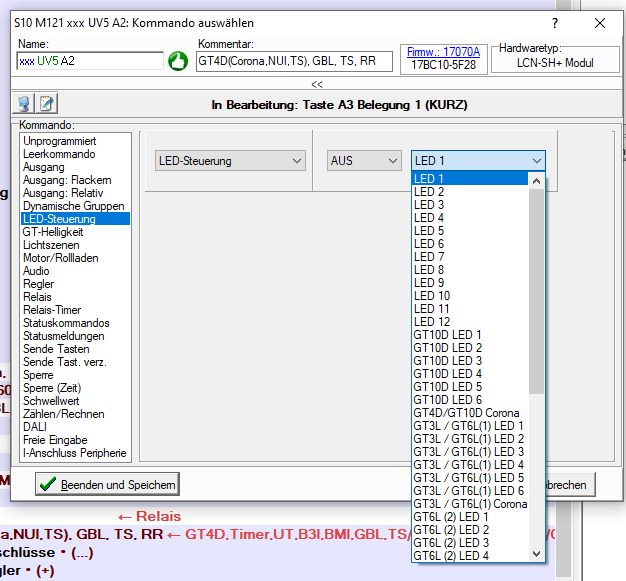Click the LED list scrollbar down arrow
Image resolution: width=626 pixels, height=581 pixels.
pyautogui.click(x=537, y=553)
